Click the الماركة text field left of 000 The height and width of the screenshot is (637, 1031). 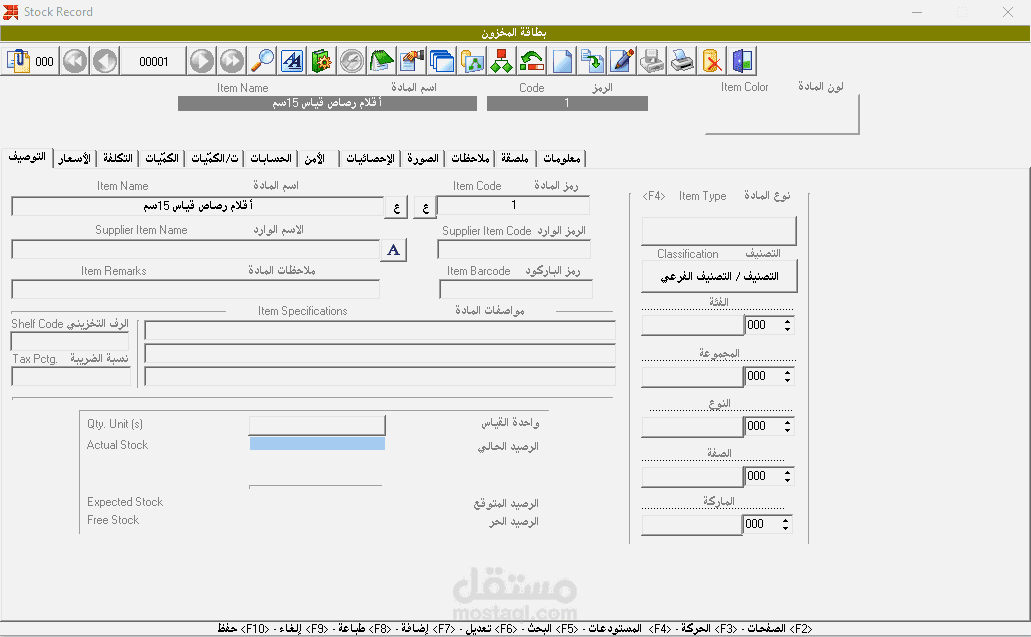(692, 525)
